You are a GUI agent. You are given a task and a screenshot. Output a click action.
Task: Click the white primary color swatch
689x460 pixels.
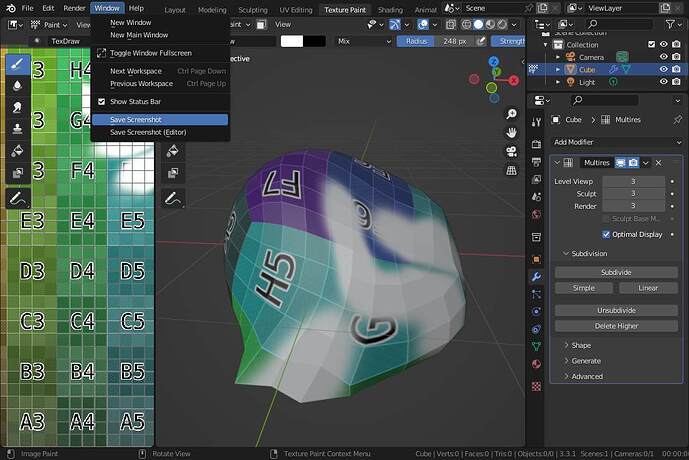pos(292,41)
